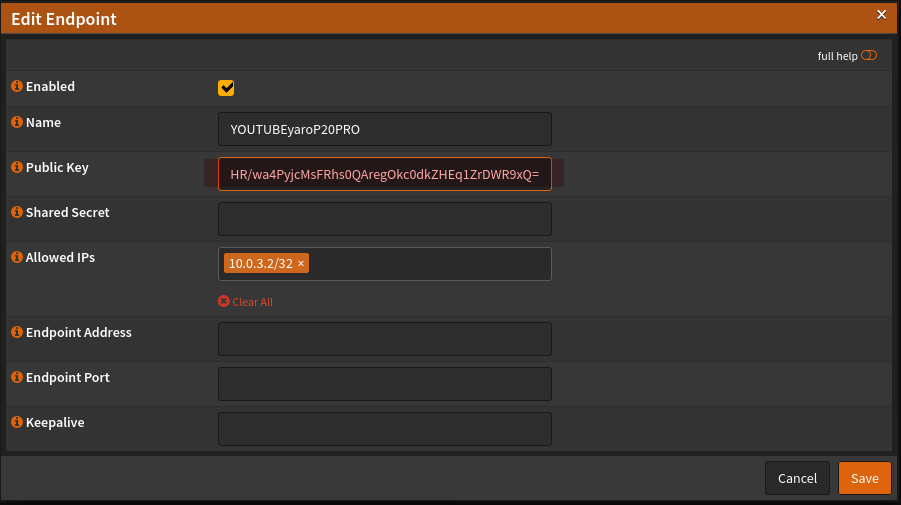Show help for the Shared Secret field

tap(17, 212)
